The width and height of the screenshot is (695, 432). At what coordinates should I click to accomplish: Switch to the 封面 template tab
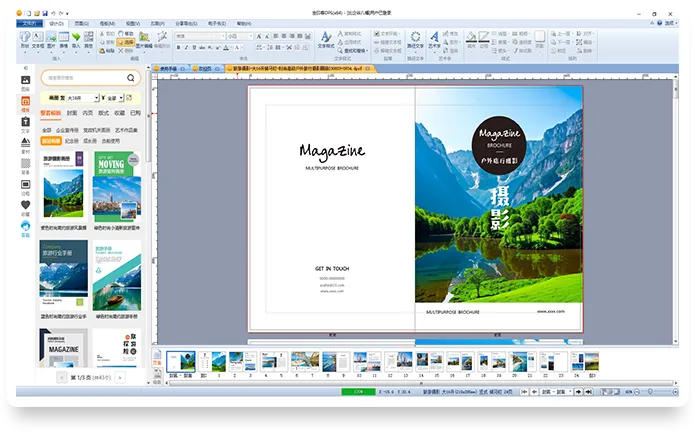(x=71, y=113)
